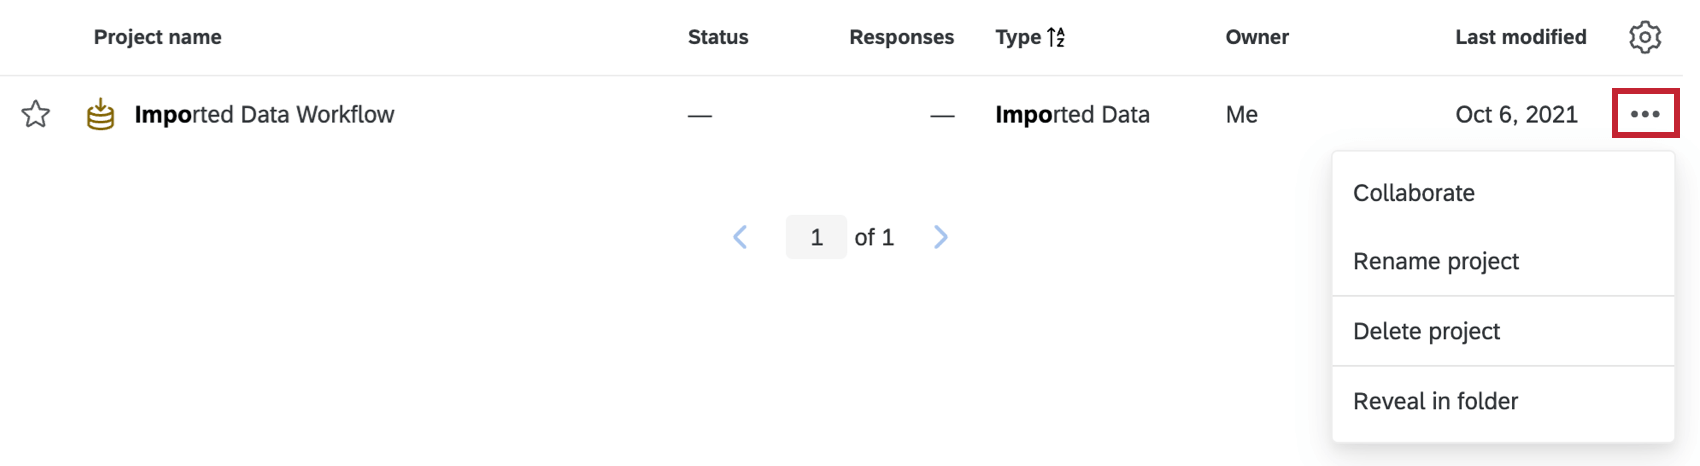Click the Imported Data project type icon
Viewport: 1700px width, 466px height.
[100, 114]
